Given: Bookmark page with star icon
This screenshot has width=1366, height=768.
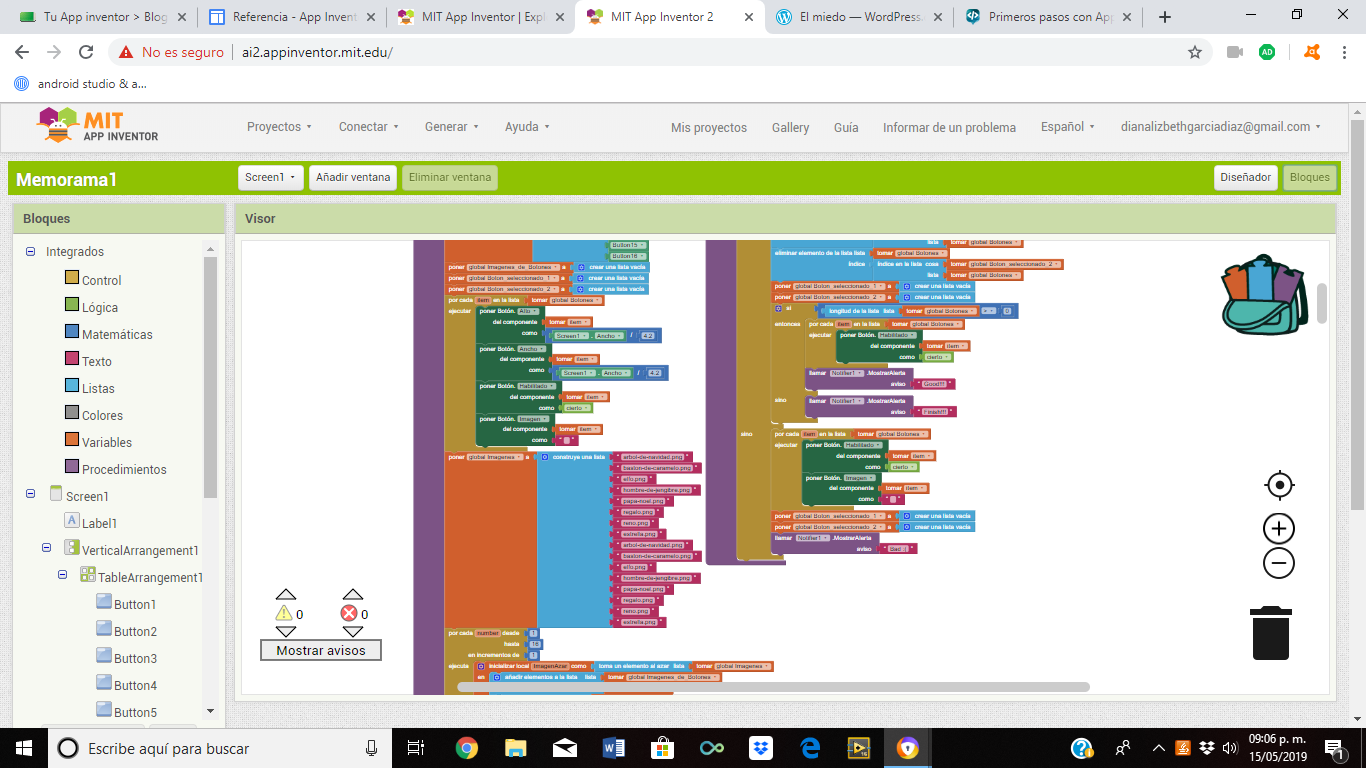Looking at the screenshot, I should [1194, 52].
